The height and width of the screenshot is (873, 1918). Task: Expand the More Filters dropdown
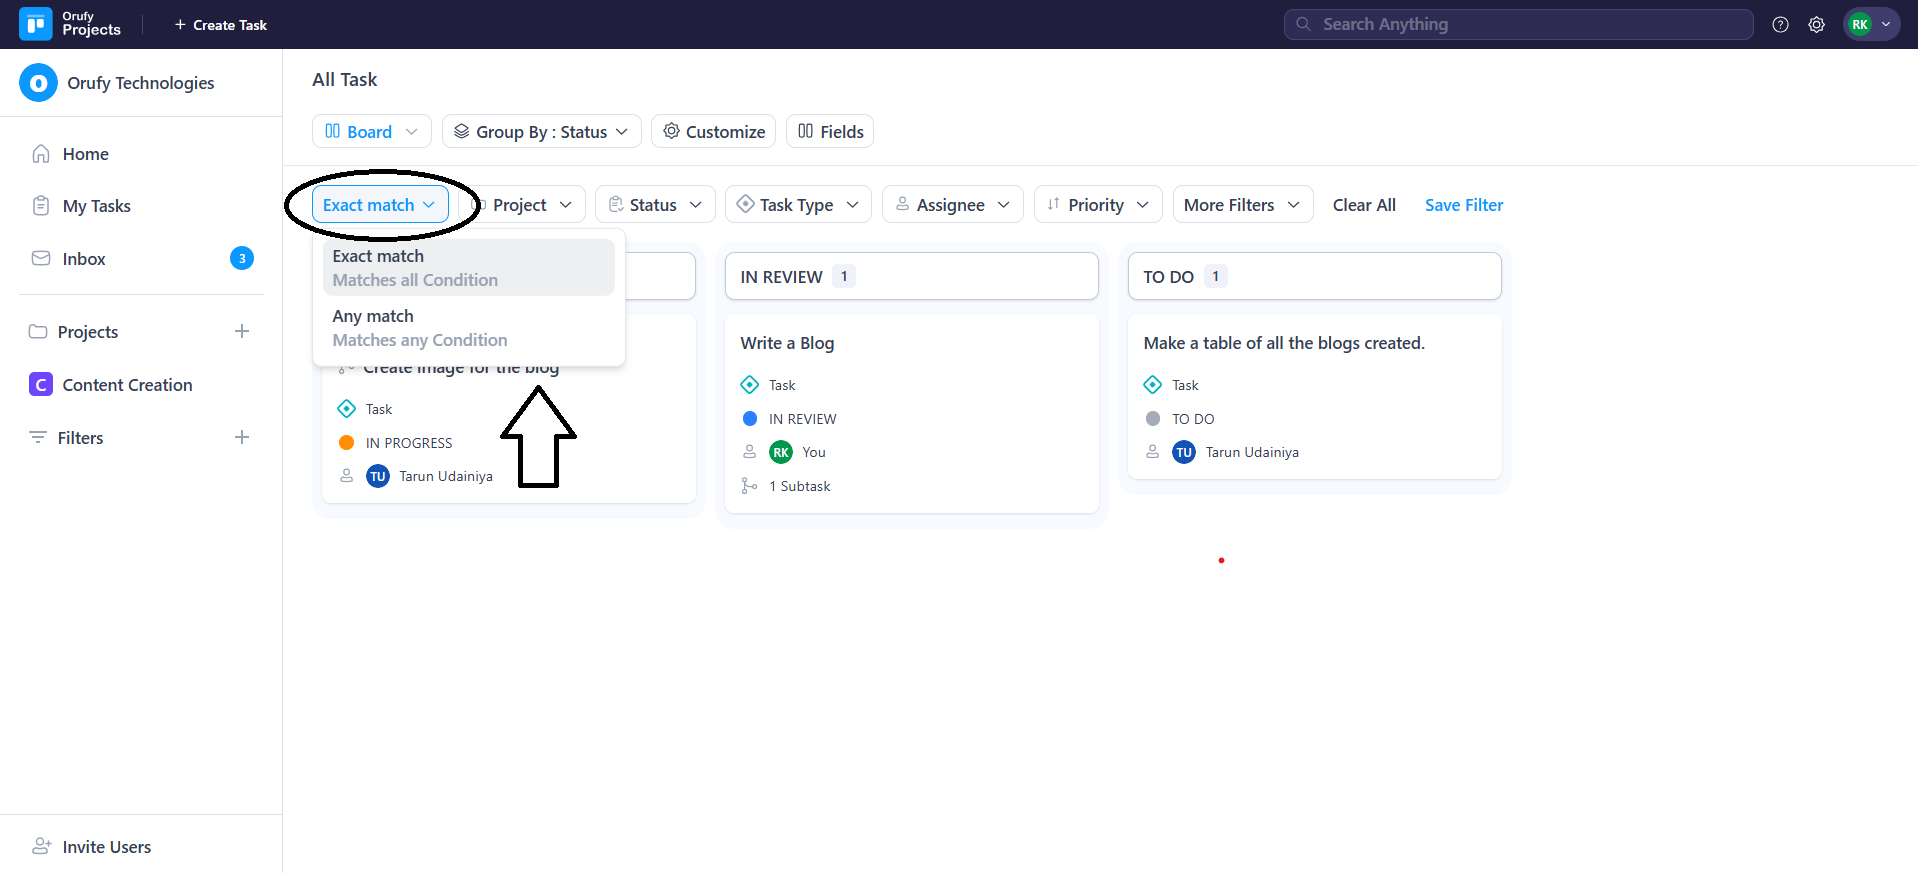coord(1242,205)
